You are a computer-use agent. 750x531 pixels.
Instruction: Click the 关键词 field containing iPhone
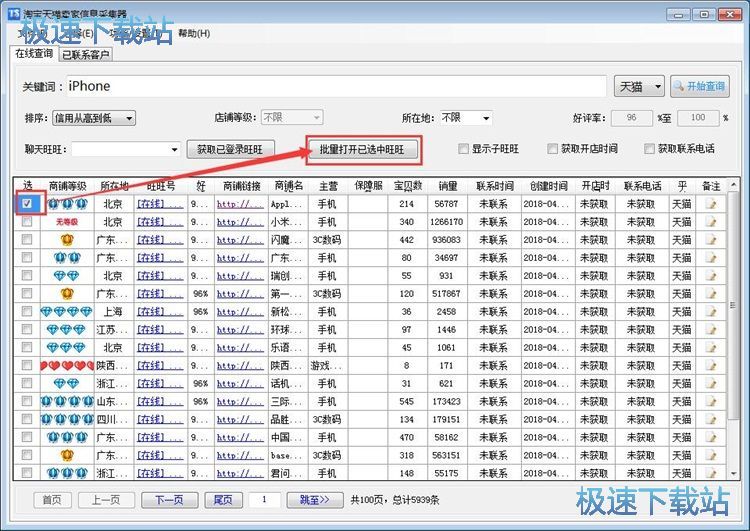point(336,87)
